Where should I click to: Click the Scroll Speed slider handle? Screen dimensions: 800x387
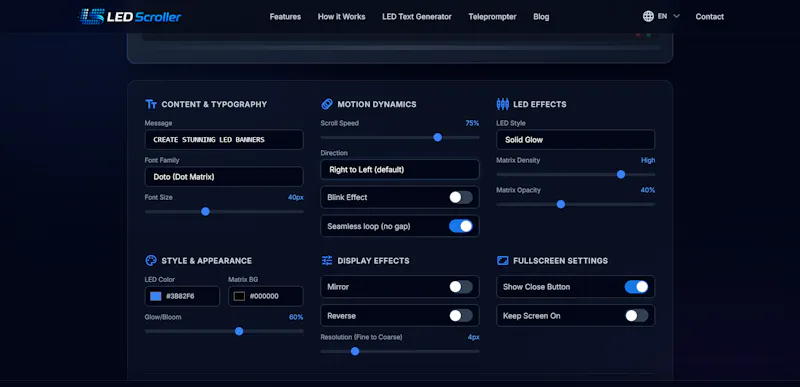point(437,137)
